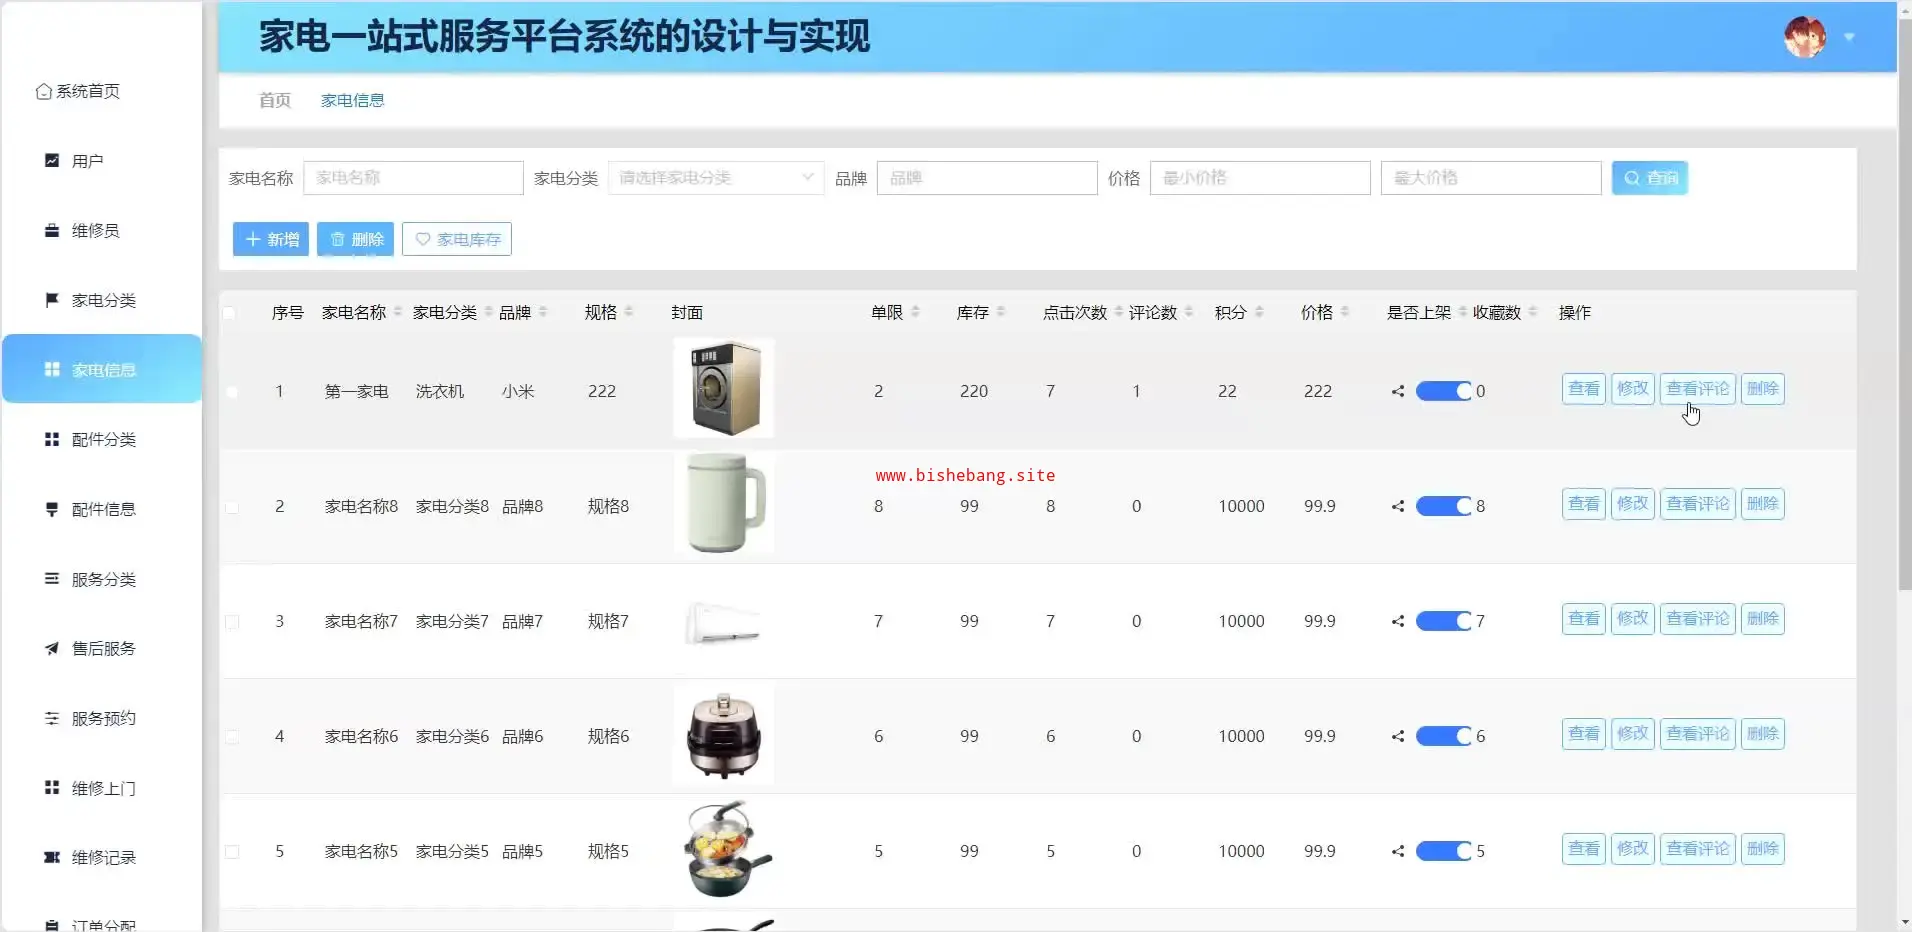Image resolution: width=1912 pixels, height=932 pixels.
Task: Click the 新增 button
Action: tap(271, 239)
